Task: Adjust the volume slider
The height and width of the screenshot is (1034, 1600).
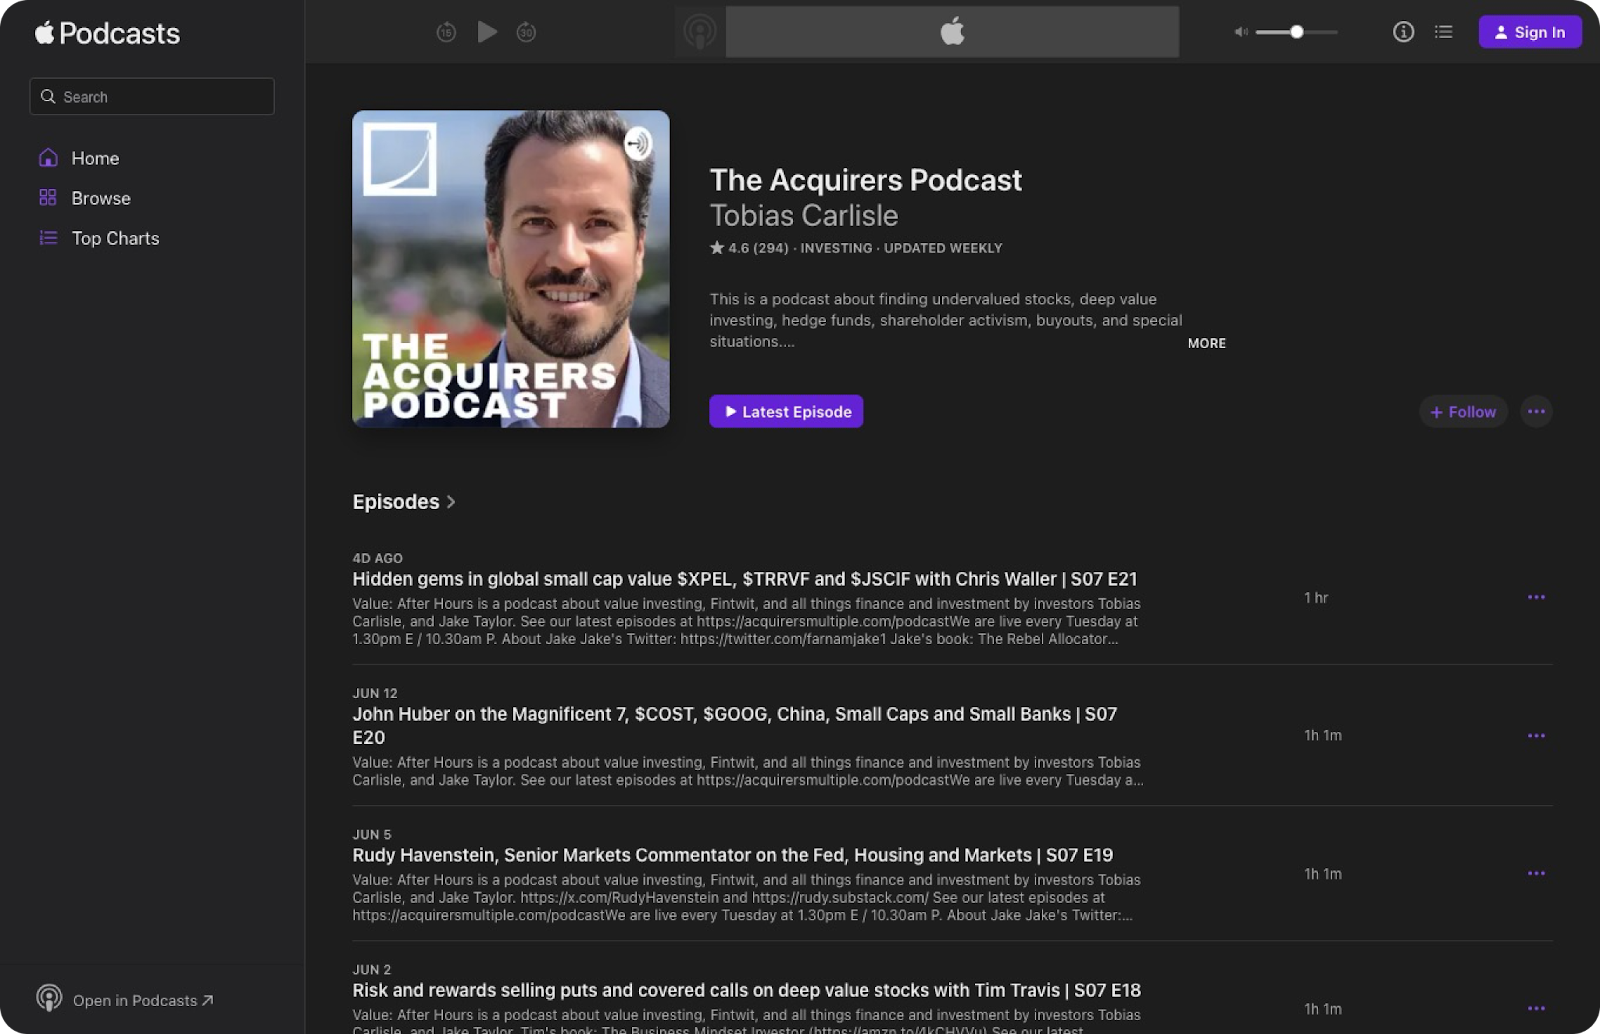Action: click(1297, 32)
